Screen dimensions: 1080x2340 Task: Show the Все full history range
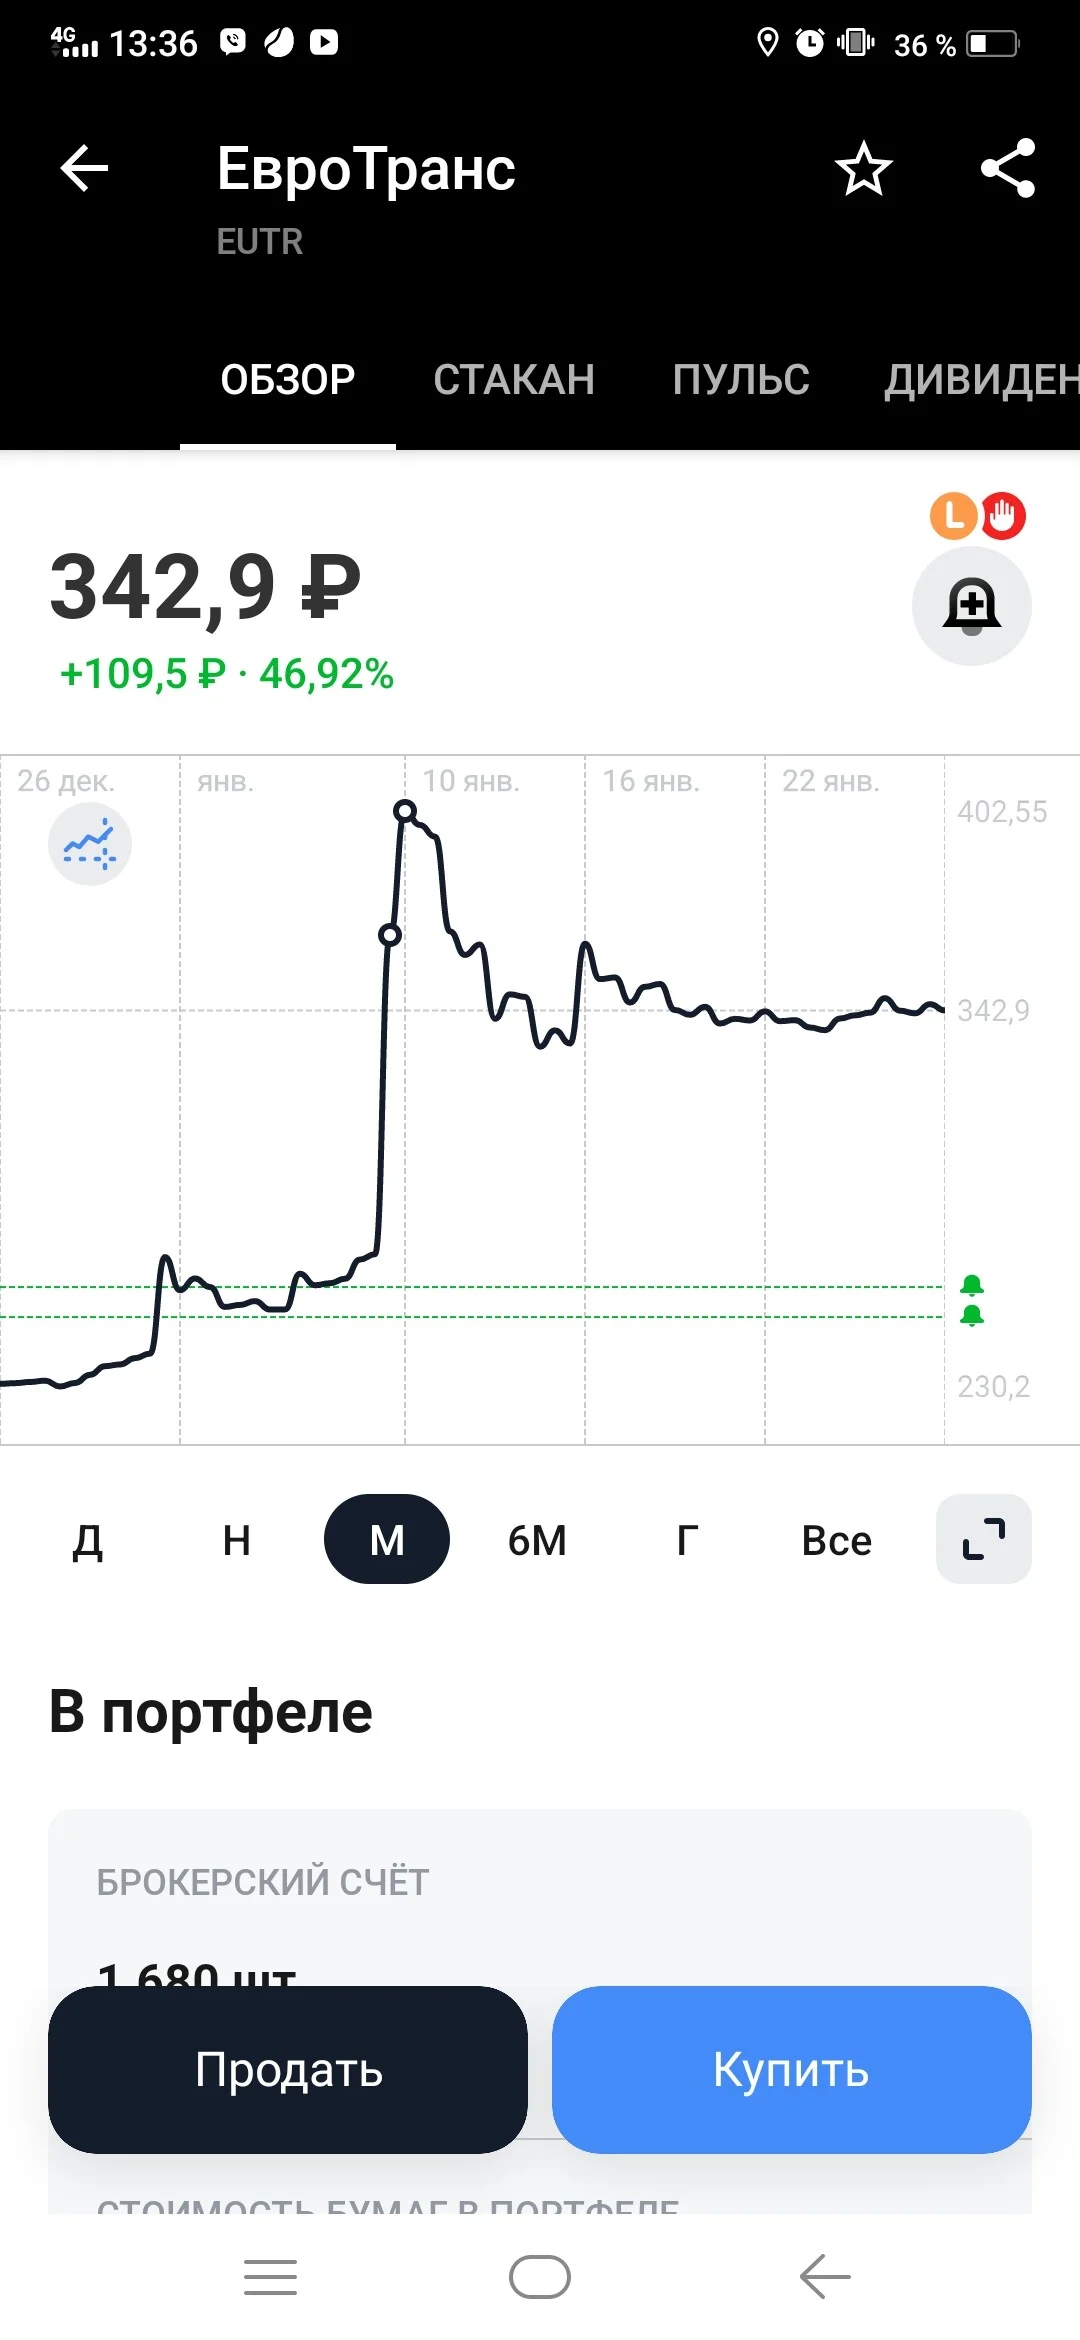pos(837,1540)
